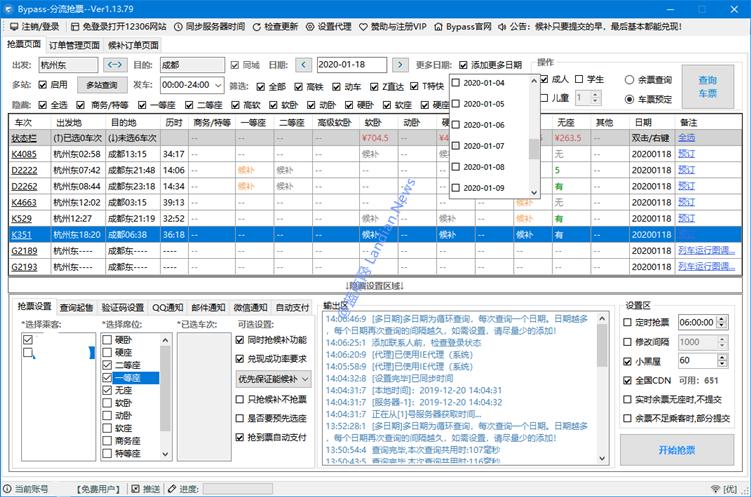The height and width of the screenshot is (497, 751).
Task: Open the 微信通知 tab
Action: click(250, 307)
